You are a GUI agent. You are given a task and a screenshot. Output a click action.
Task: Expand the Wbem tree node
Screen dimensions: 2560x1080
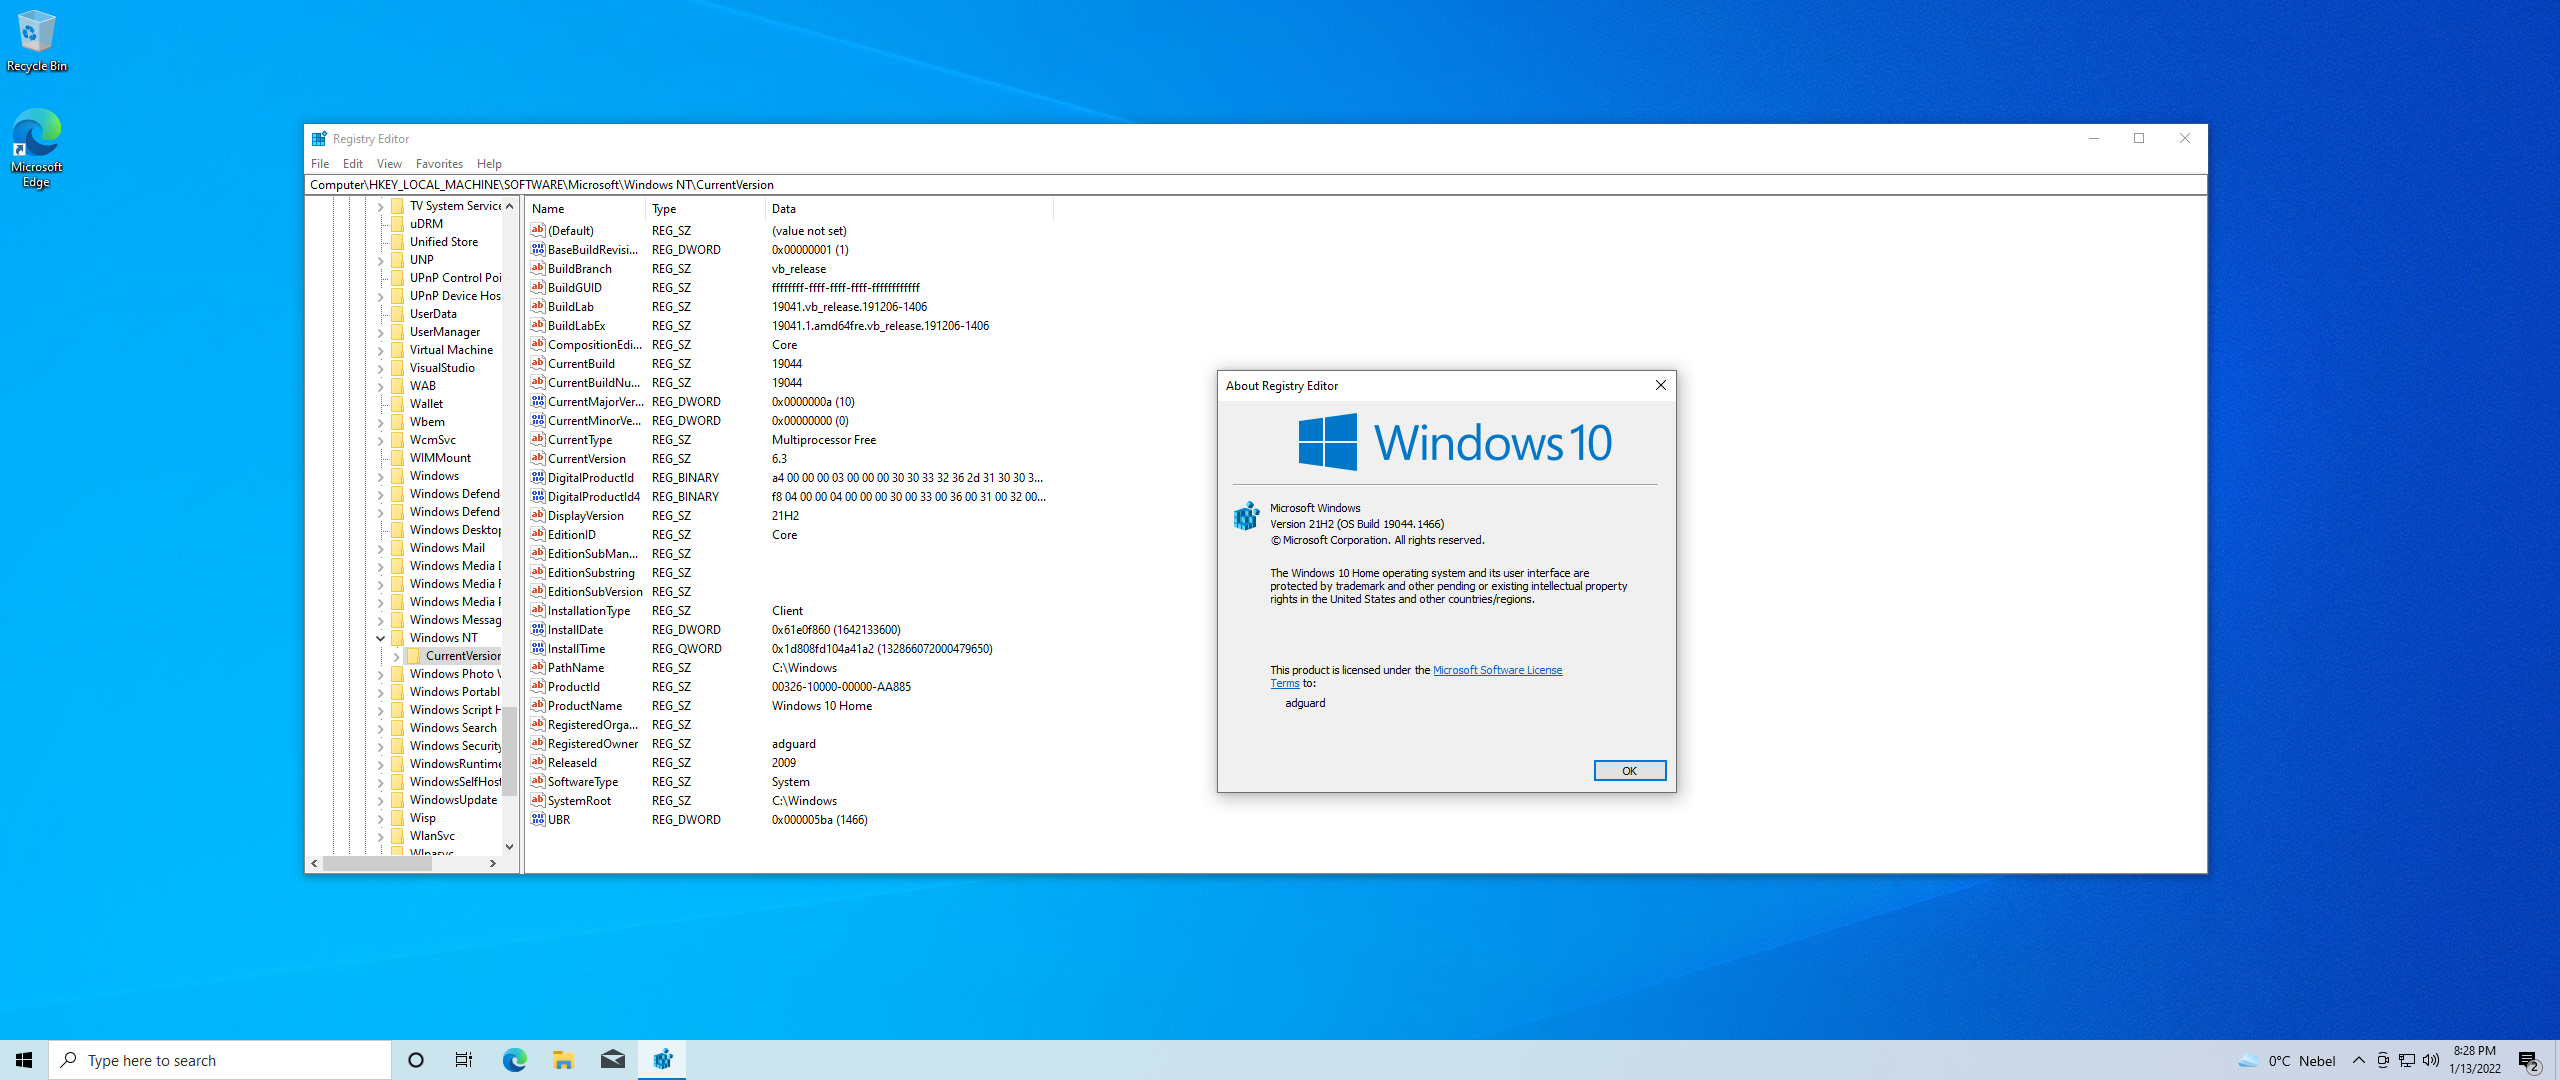click(x=381, y=422)
